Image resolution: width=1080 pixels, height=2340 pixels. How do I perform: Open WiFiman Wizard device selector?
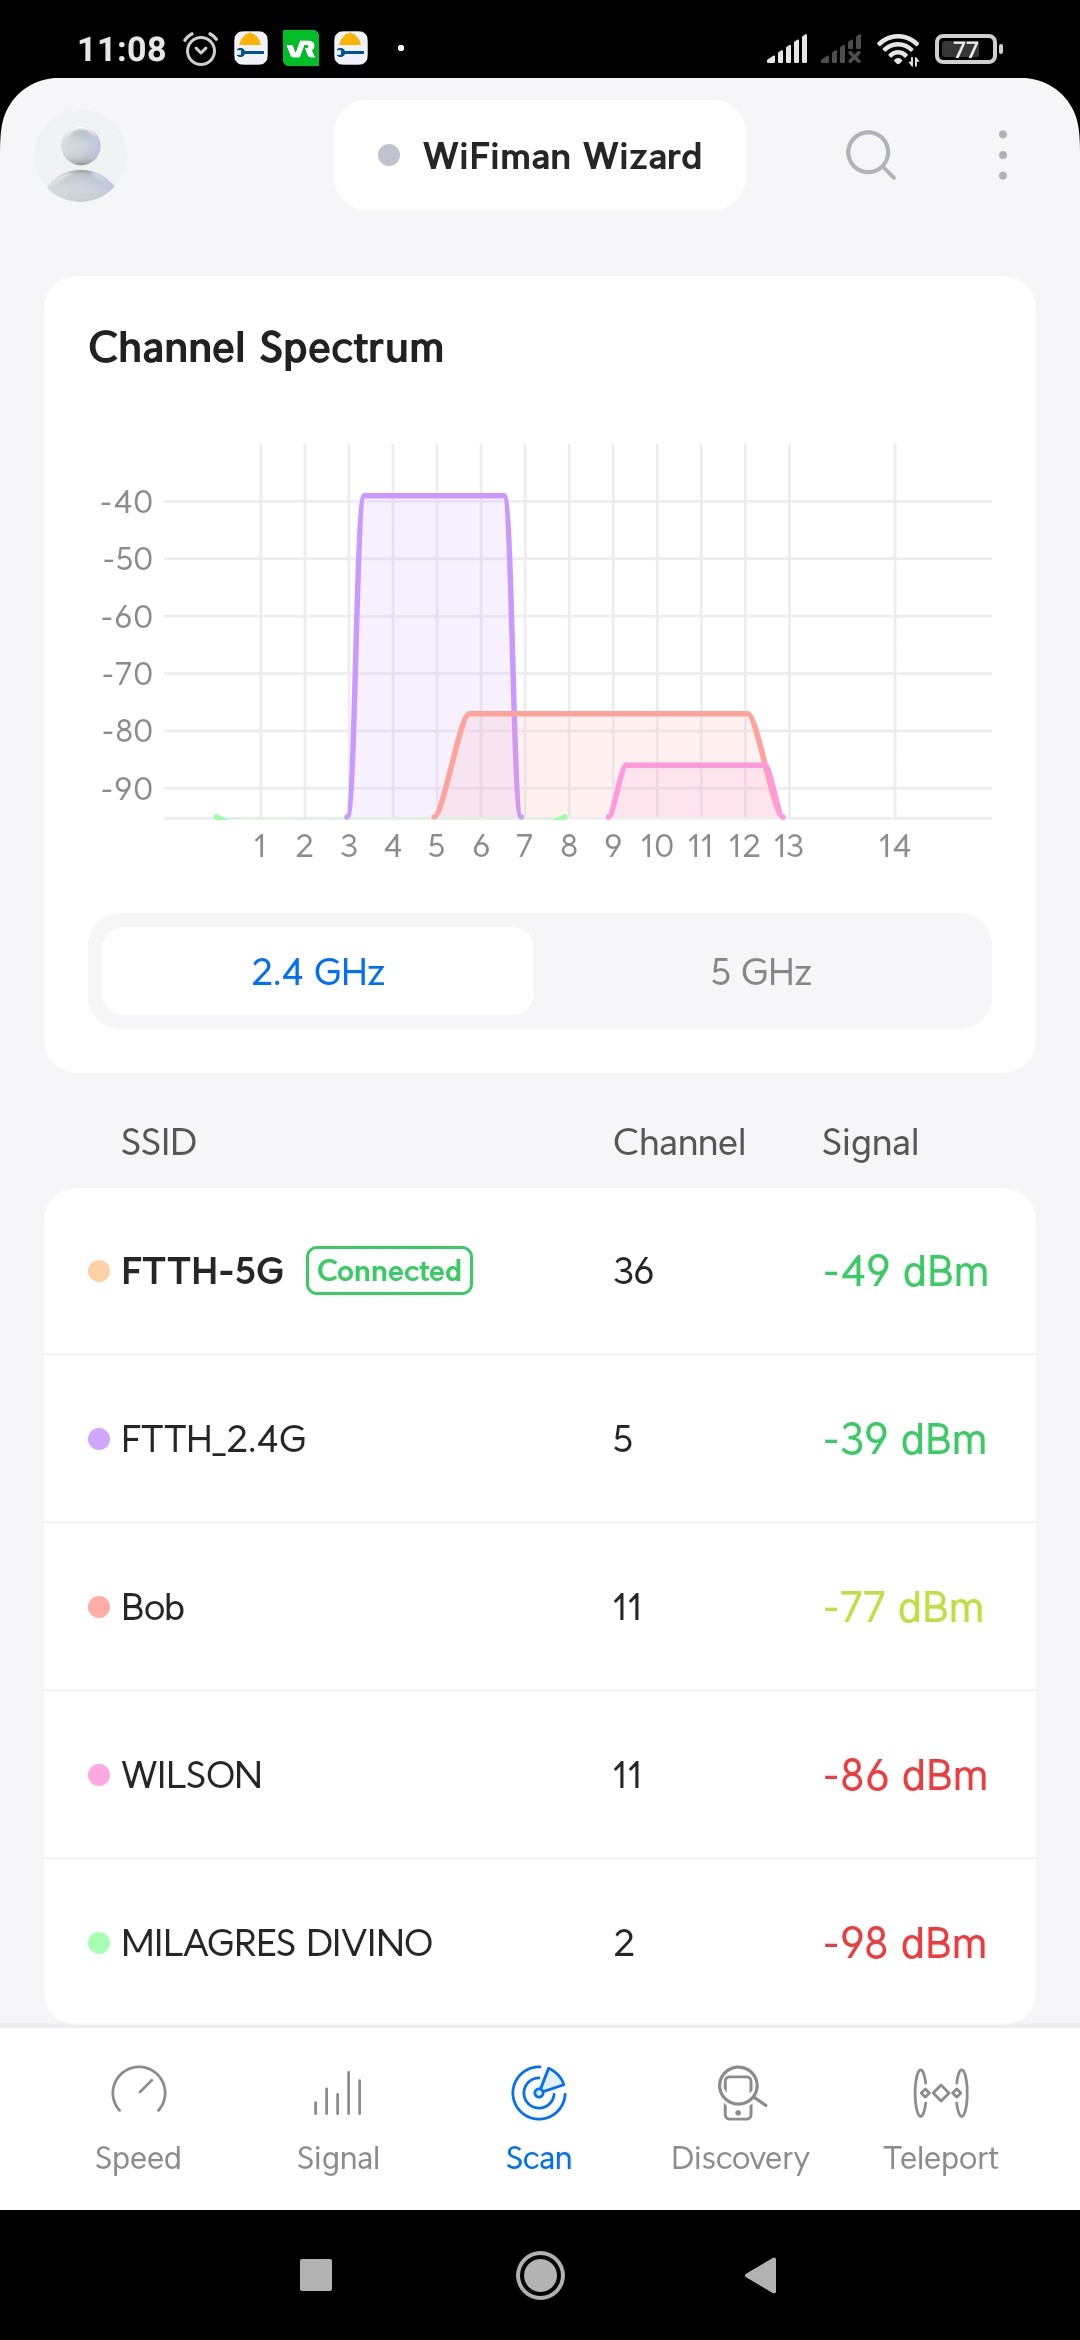540,156
